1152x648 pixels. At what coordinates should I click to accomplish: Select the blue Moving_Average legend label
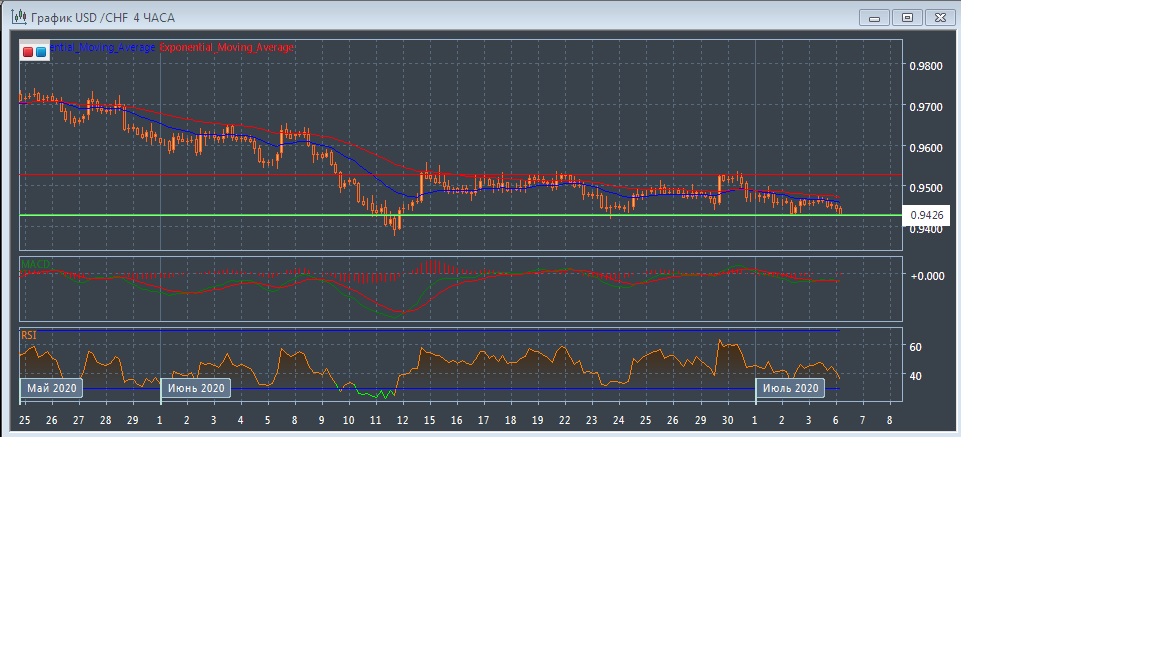tap(103, 47)
